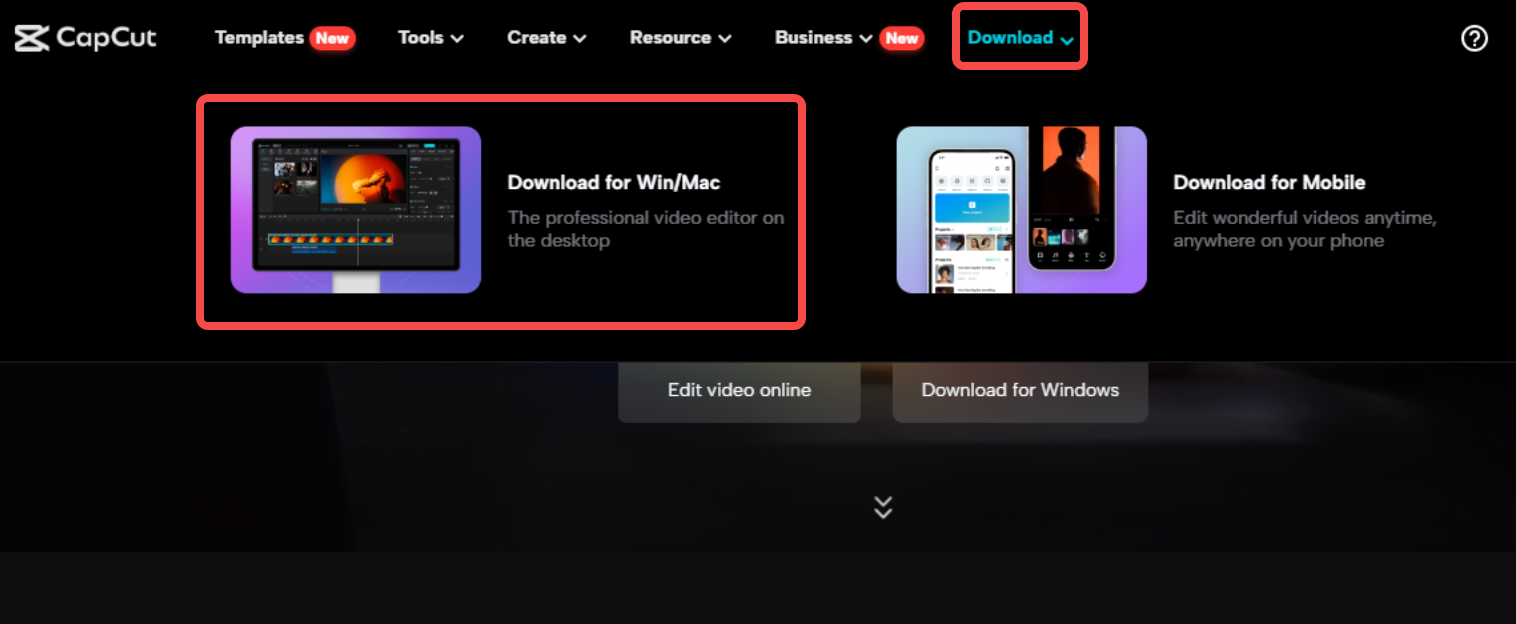Click the mobile phones preview thumbnail
This screenshot has height=624, width=1516.
(x=1021, y=210)
